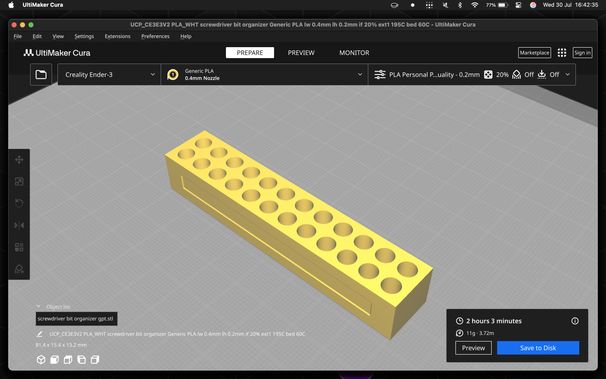Click the Bluetooth menu bar icon
606x379 pixels.
pyautogui.click(x=460, y=5)
